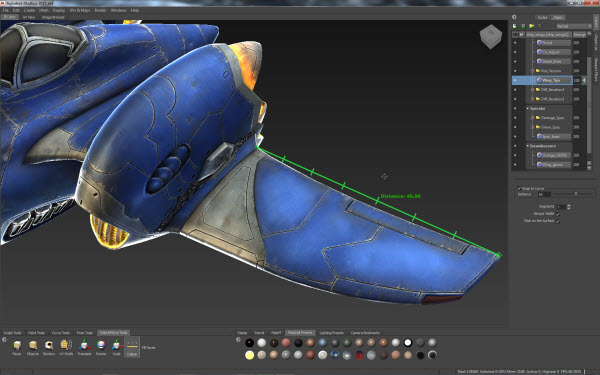Click the second green-dot icon in Layers toolbar
Image resolution: width=600 pixels, height=375 pixels.
coord(523,26)
